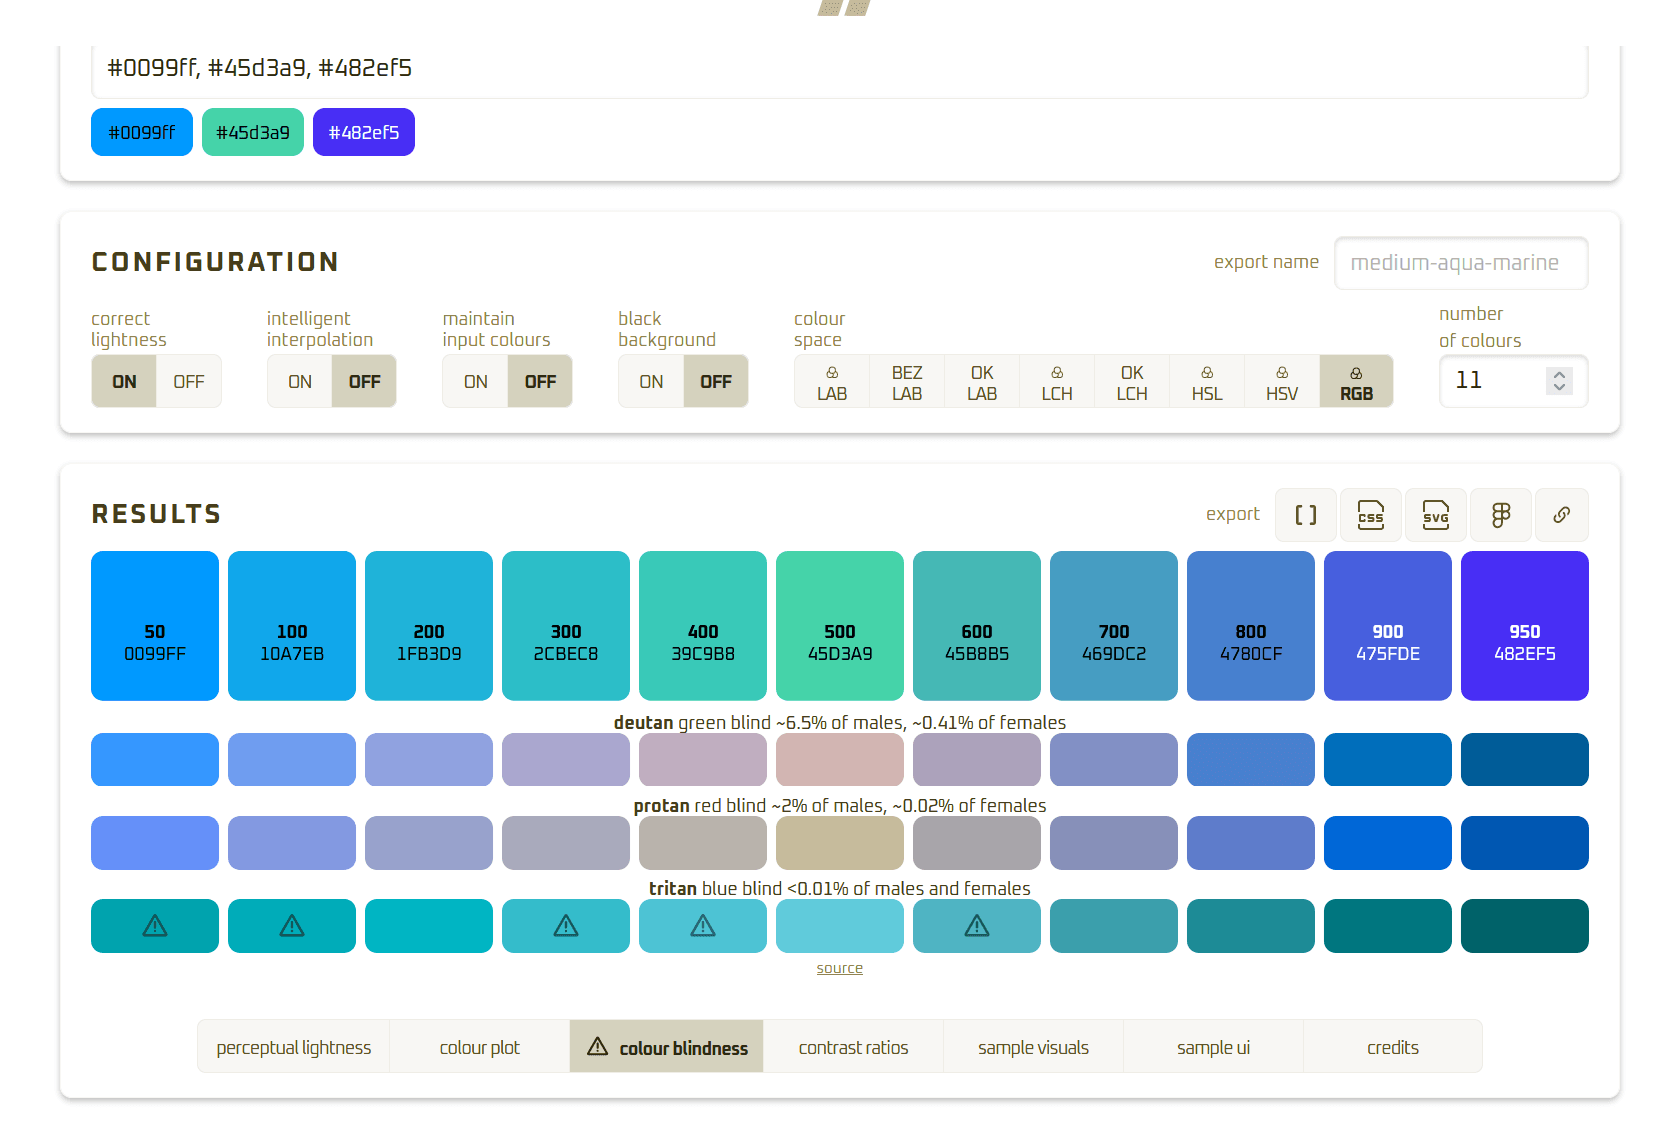Click the warning icon on tritan swatch 600
The image size is (1675, 1131).
click(x=976, y=926)
